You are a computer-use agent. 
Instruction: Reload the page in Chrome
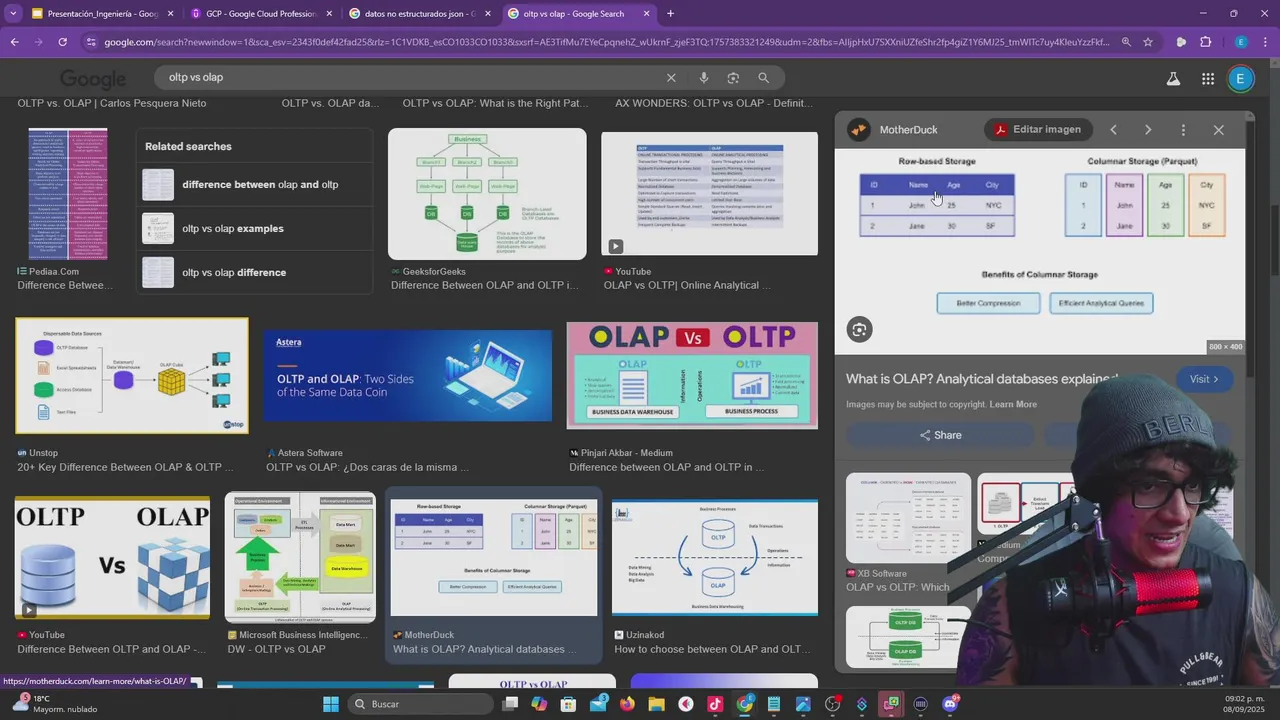(x=62, y=42)
